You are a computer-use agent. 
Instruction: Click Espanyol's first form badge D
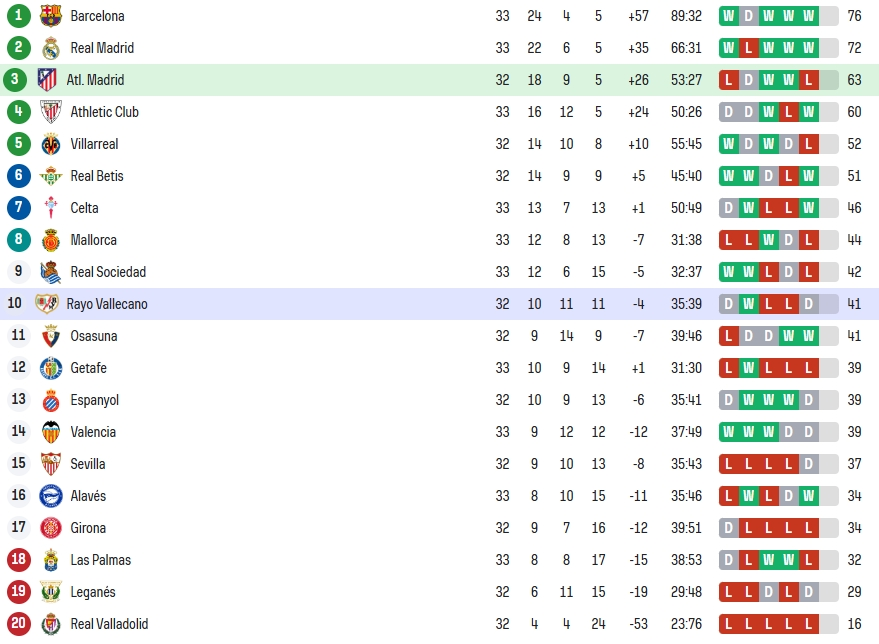(729, 400)
